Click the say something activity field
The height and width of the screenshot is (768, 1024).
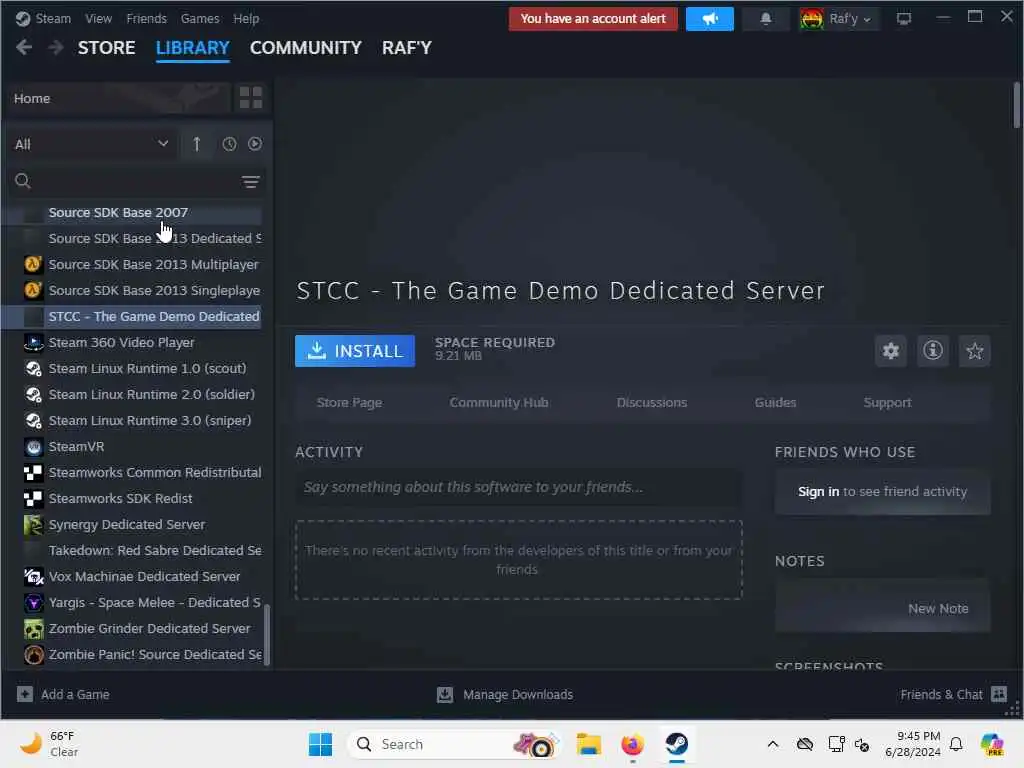(x=519, y=487)
